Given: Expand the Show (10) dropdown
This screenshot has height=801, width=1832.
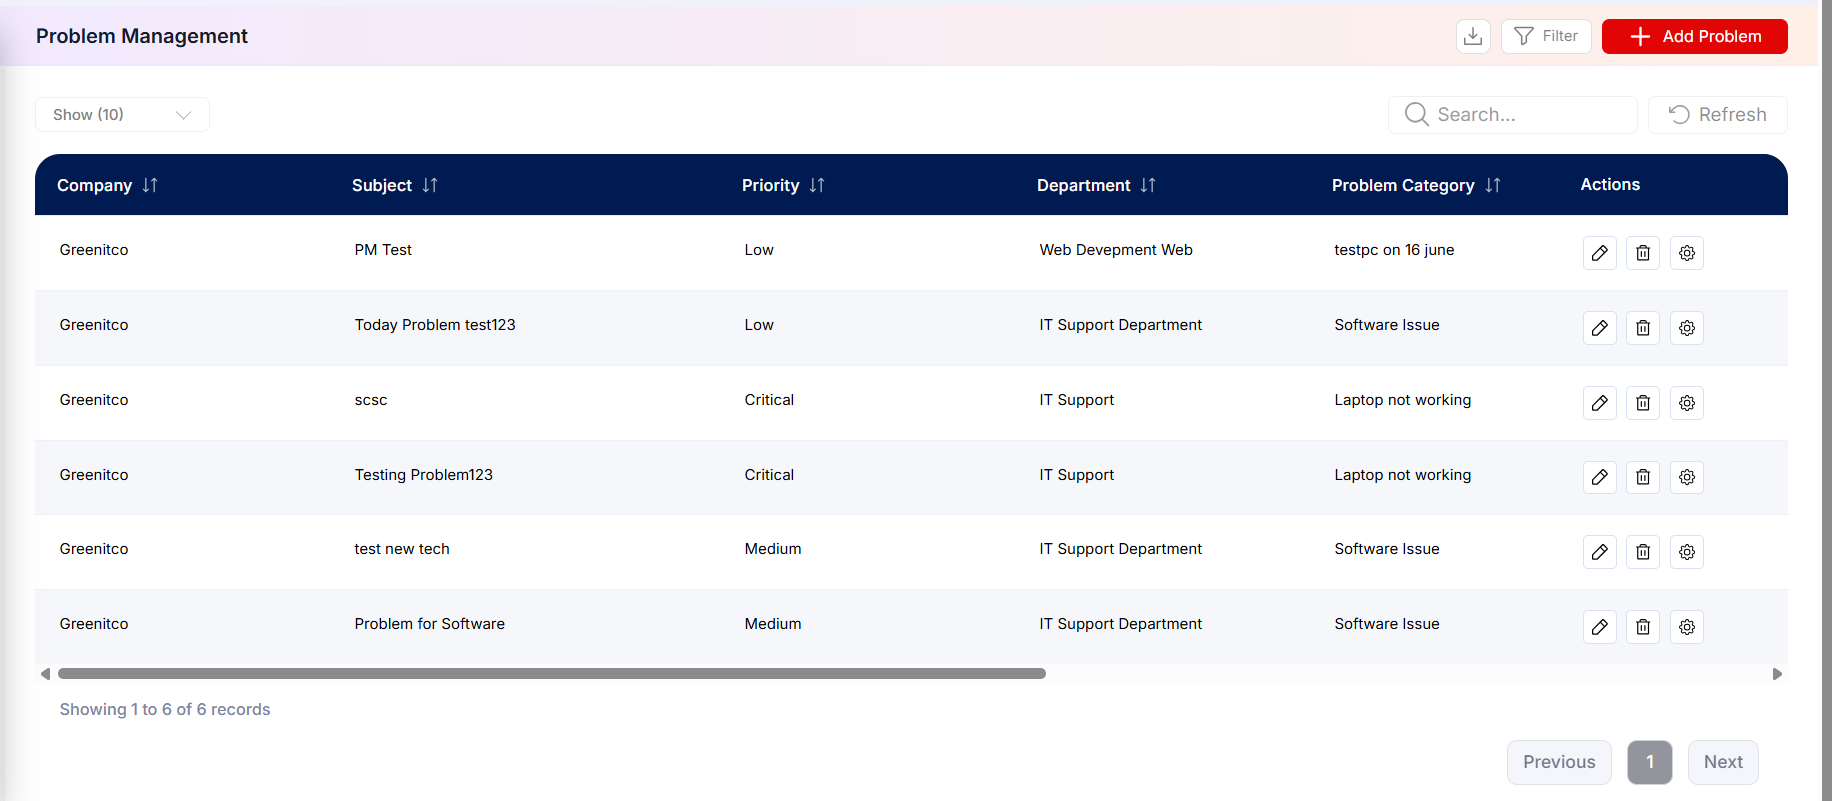Looking at the screenshot, I should click(122, 115).
